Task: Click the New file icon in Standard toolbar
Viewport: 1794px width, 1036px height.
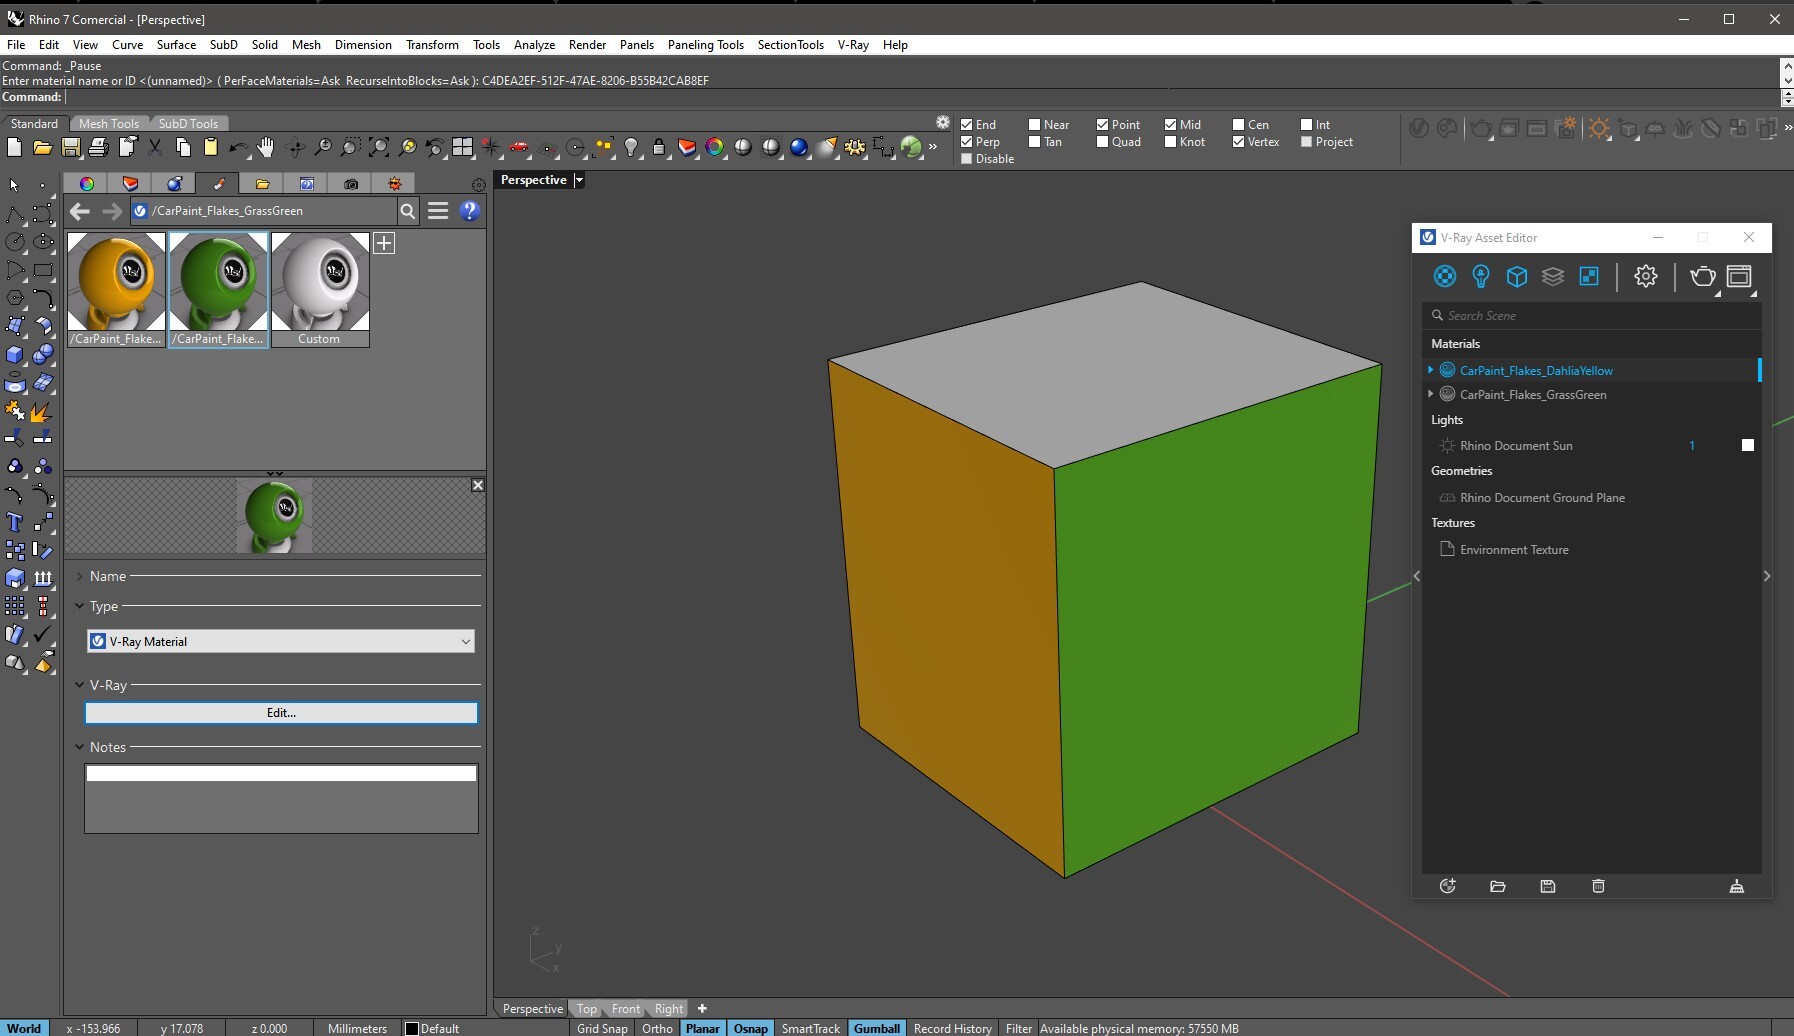Action: pyautogui.click(x=14, y=147)
